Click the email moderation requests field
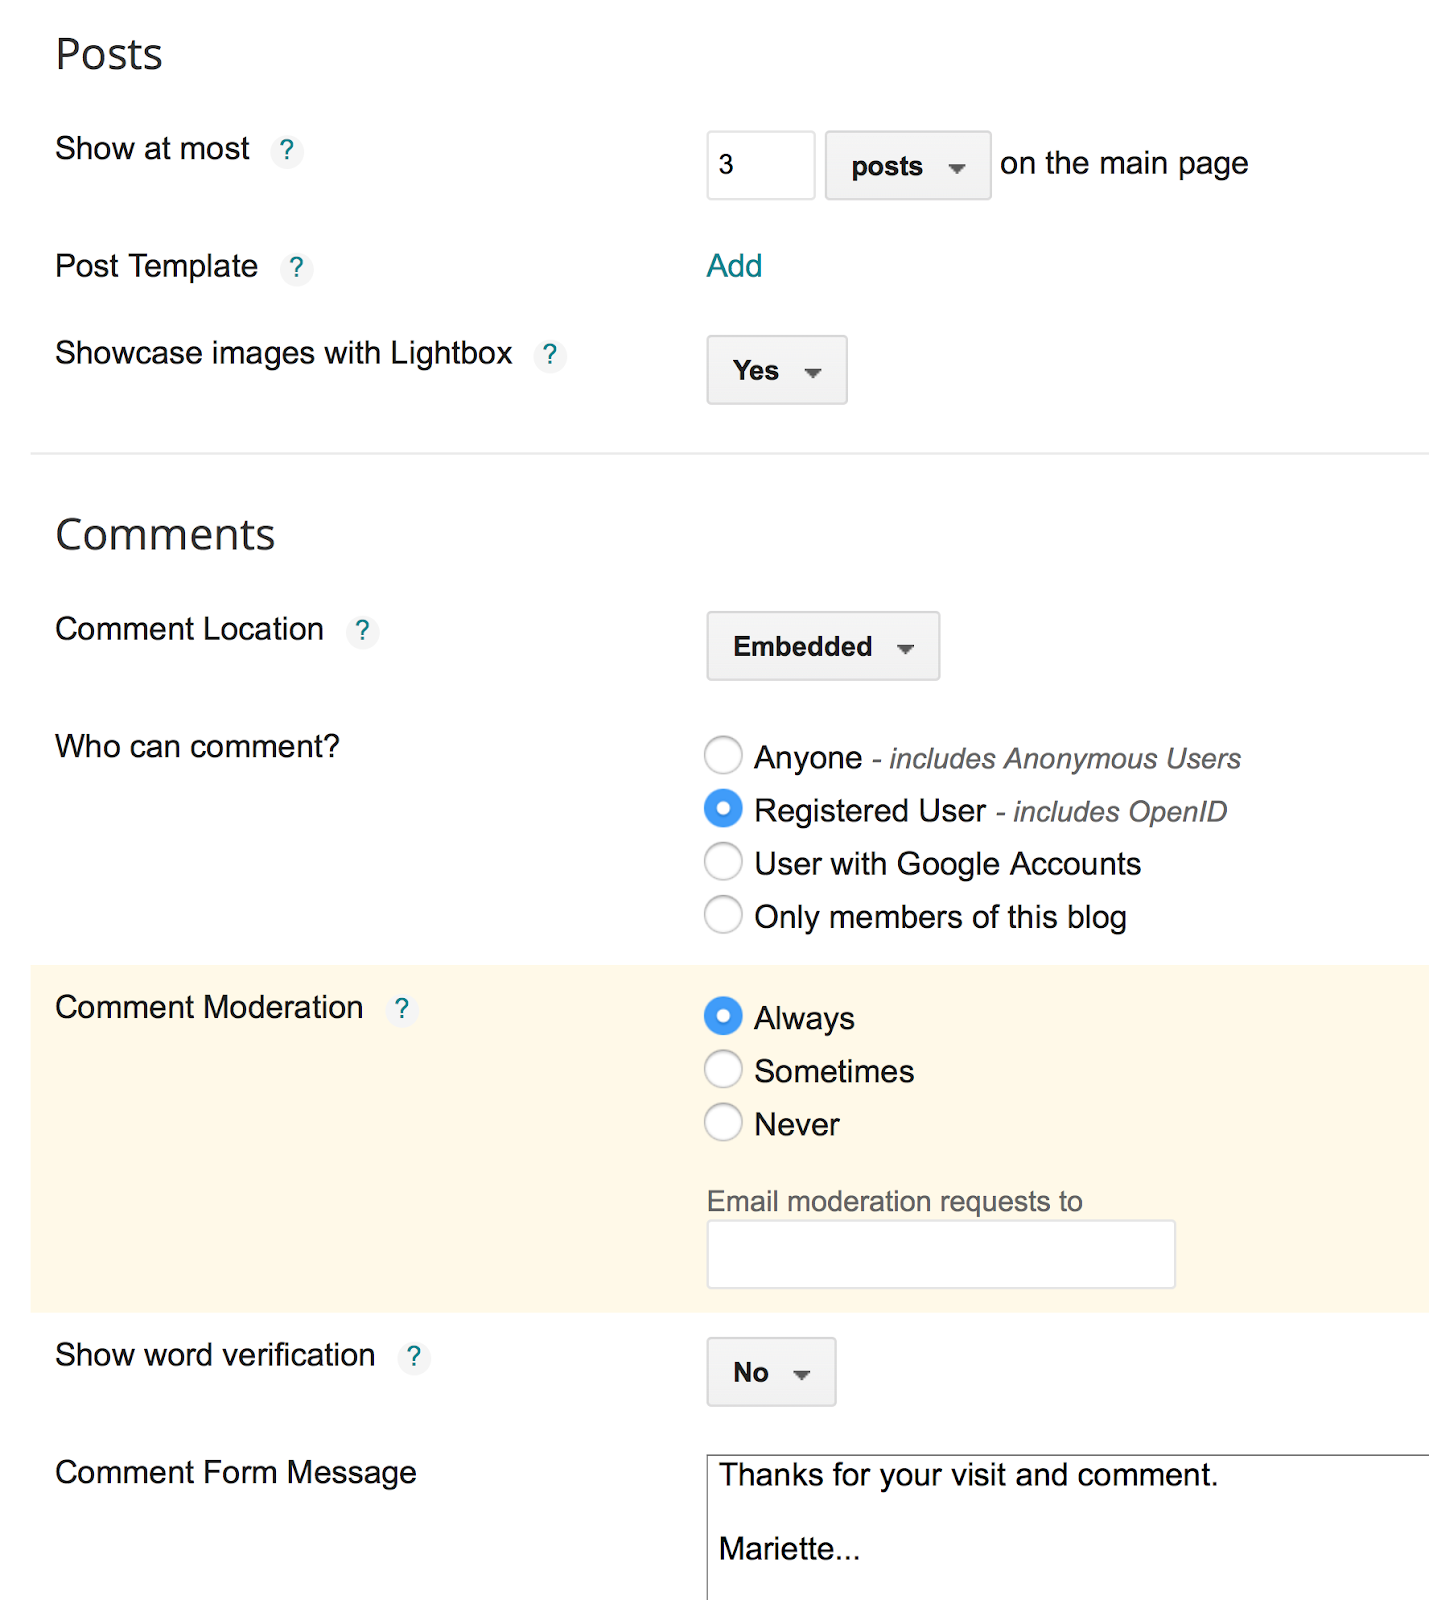This screenshot has width=1429, height=1600. (940, 1255)
